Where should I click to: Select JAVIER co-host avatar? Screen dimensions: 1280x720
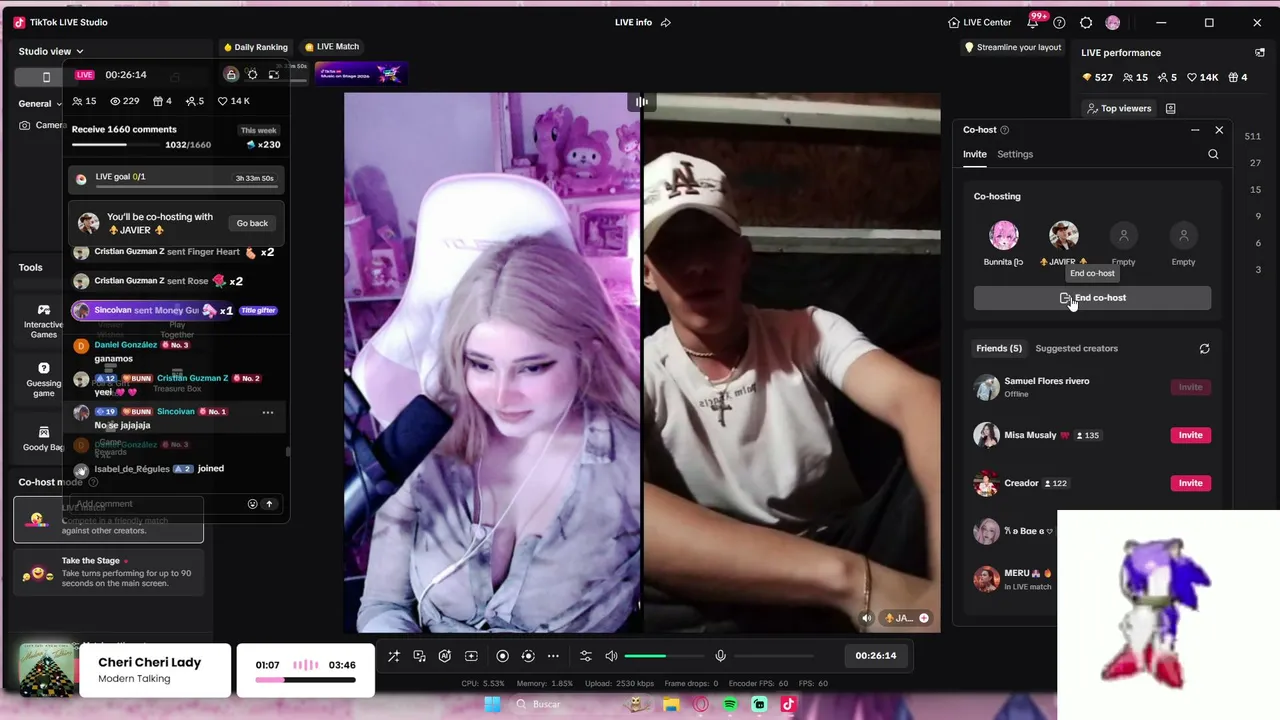tap(1063, 236)
